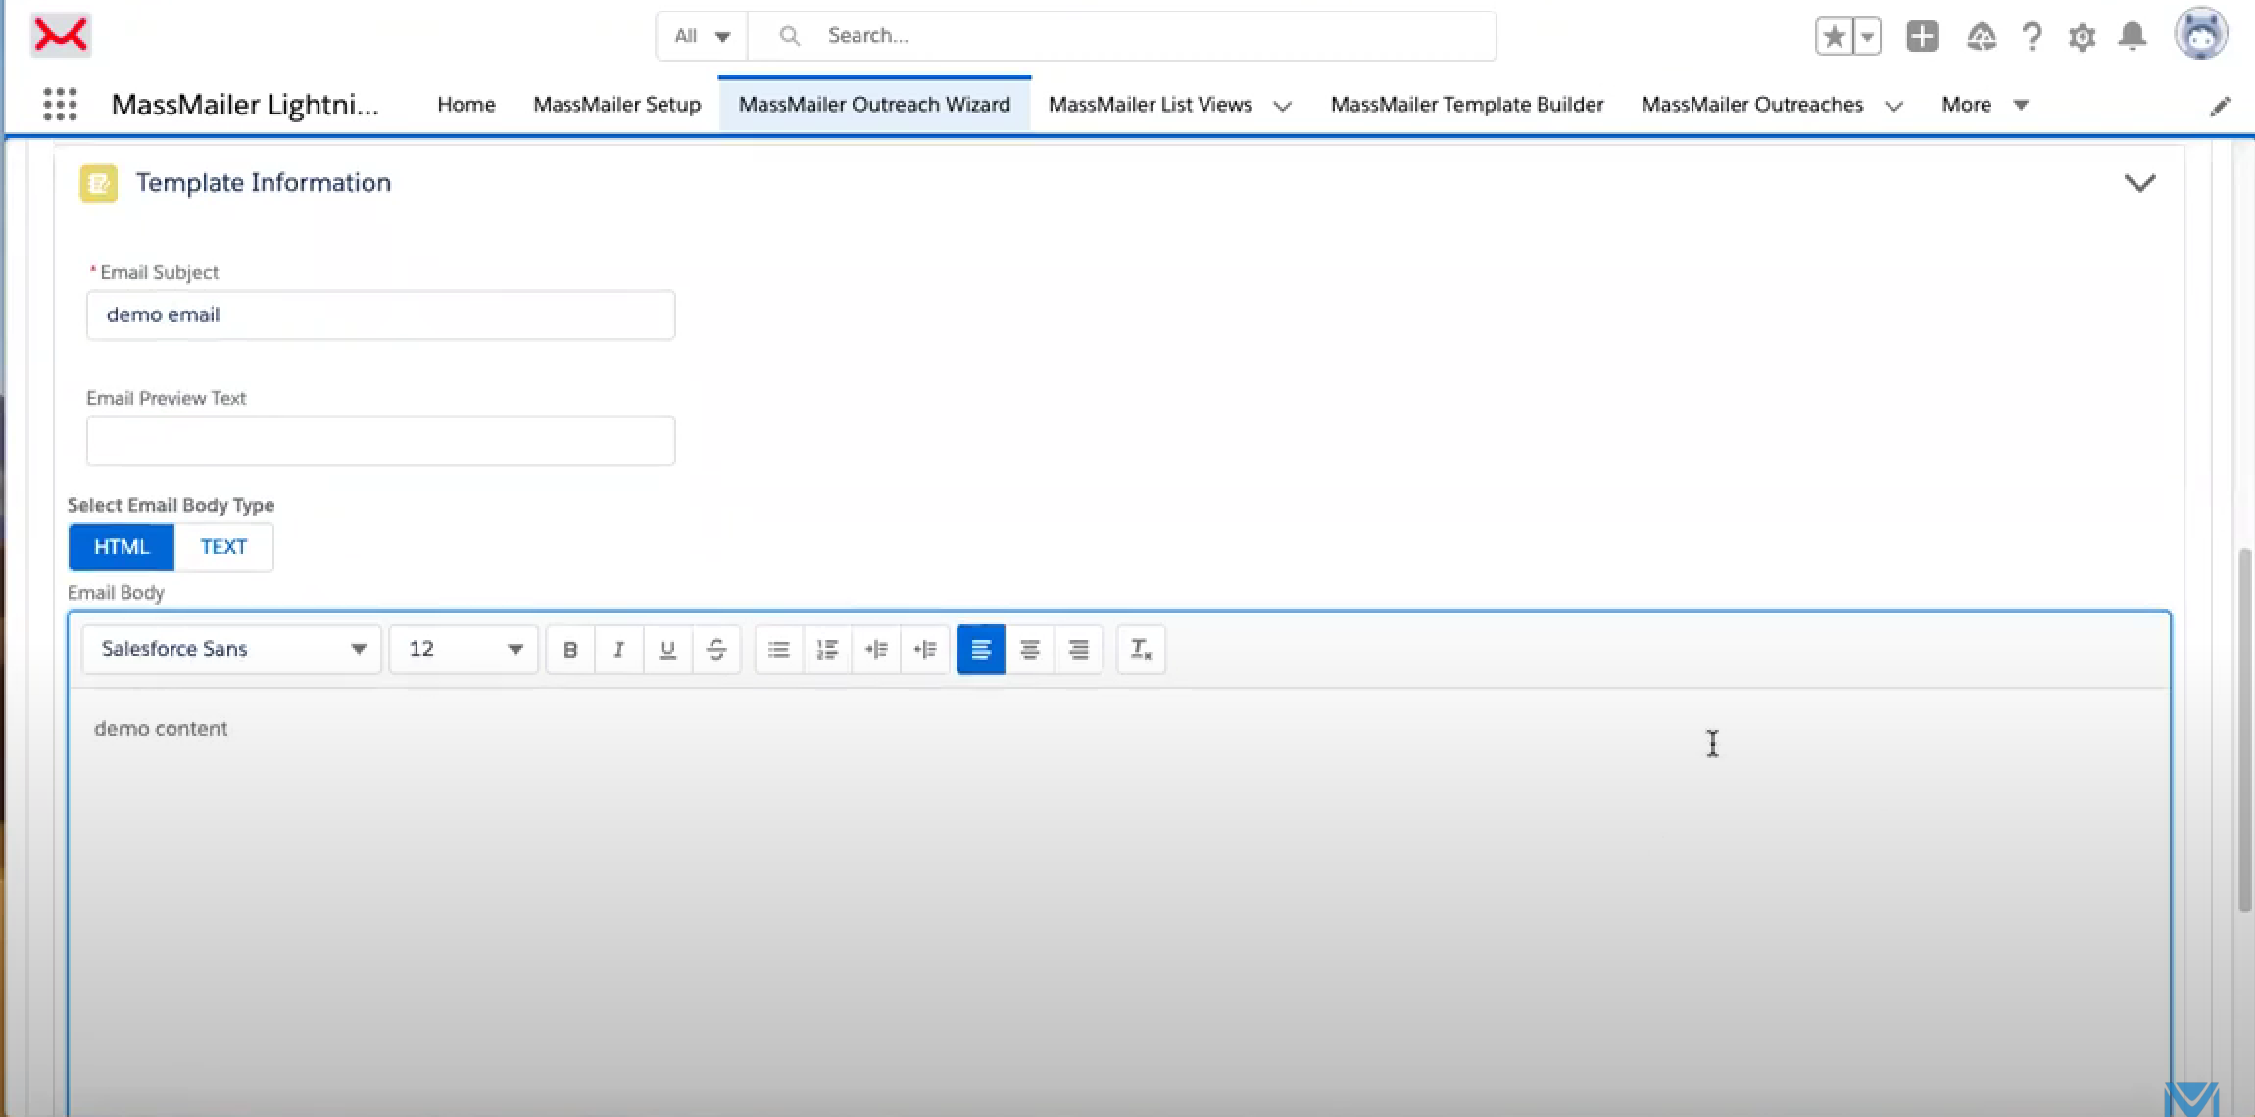This screenshot has width=2255, height=1117.
Task: Click the MassMailer red X logo
Action: click(x=61, y=35)
